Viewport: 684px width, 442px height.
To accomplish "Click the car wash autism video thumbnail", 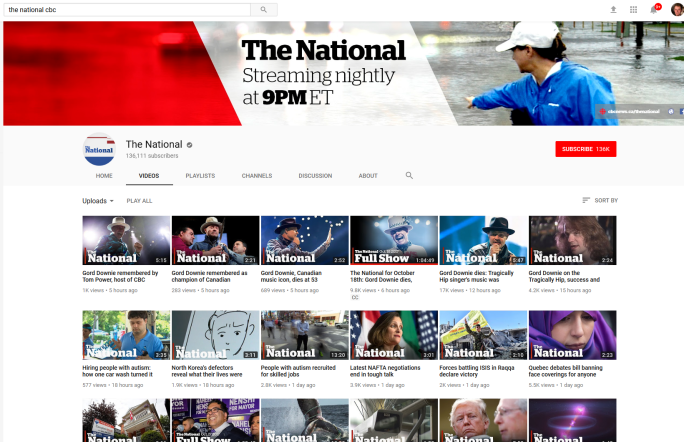I will 126,335.
